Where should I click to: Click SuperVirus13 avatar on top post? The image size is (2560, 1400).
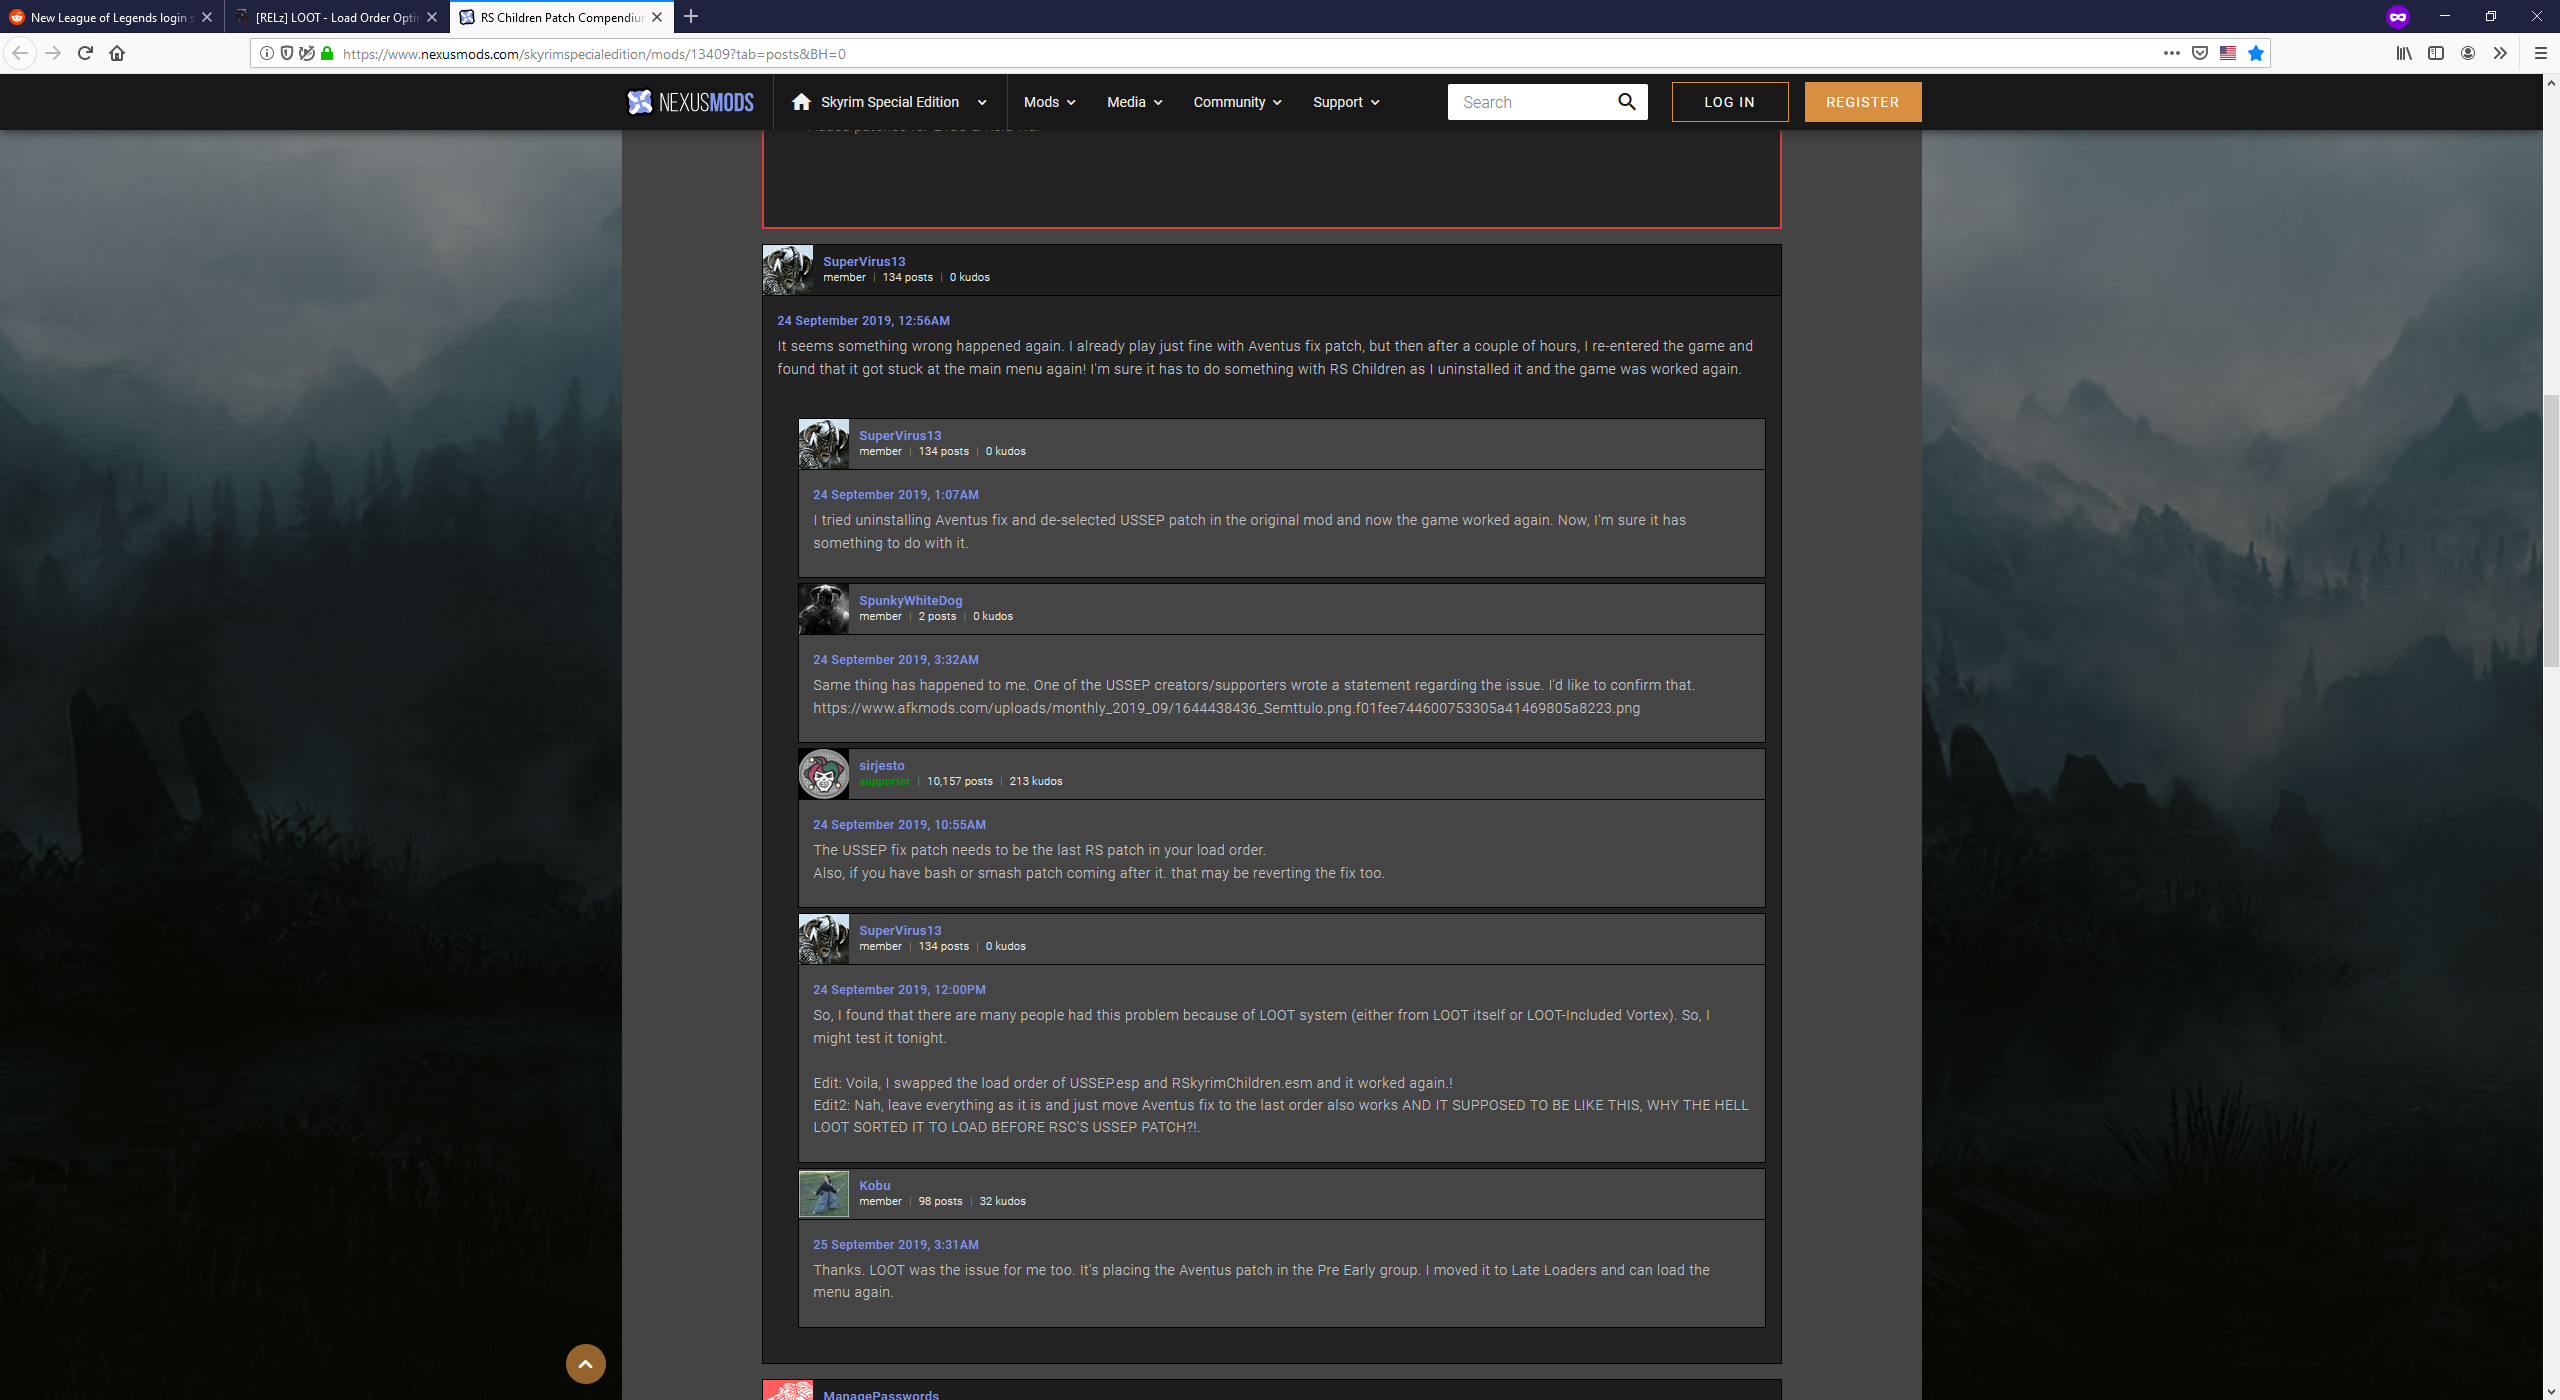point(788,270)
